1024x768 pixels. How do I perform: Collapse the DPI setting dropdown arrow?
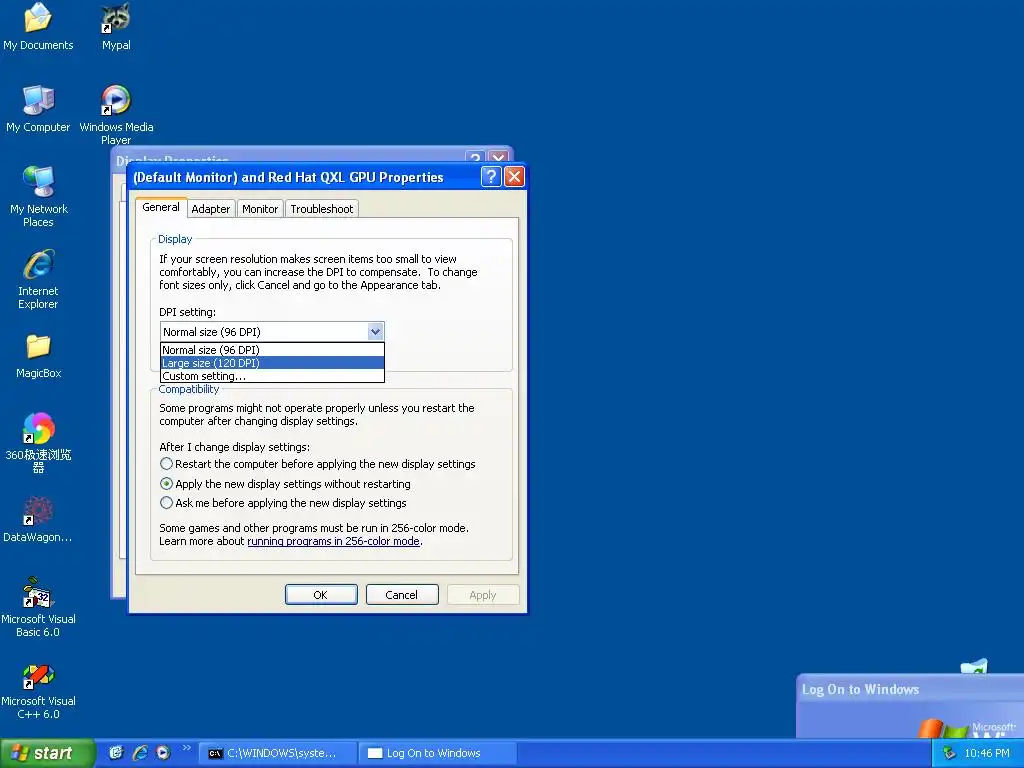[375, 332]
